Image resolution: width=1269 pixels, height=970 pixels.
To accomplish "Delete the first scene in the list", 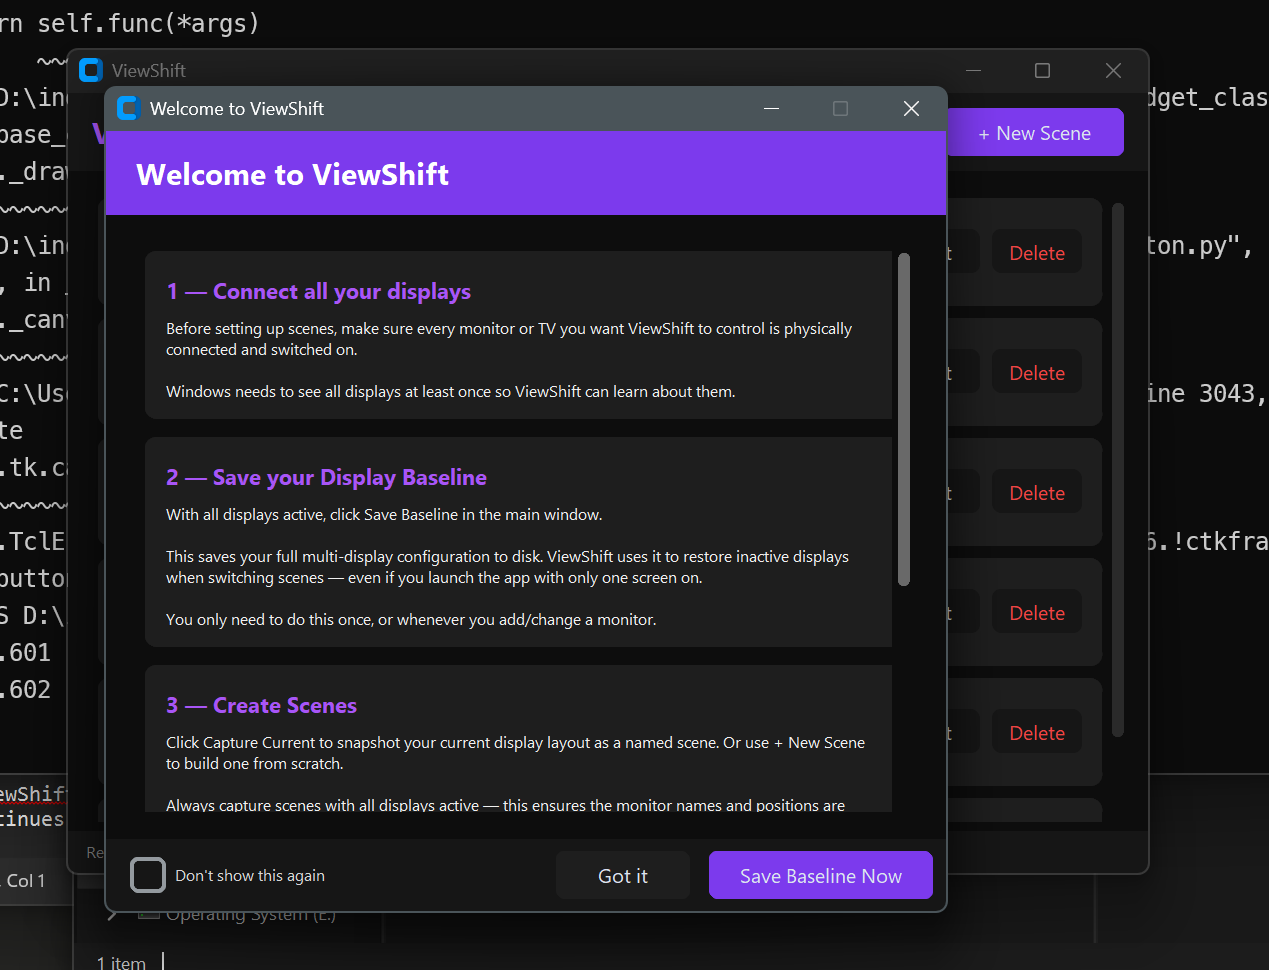I will pos(1036,253).
